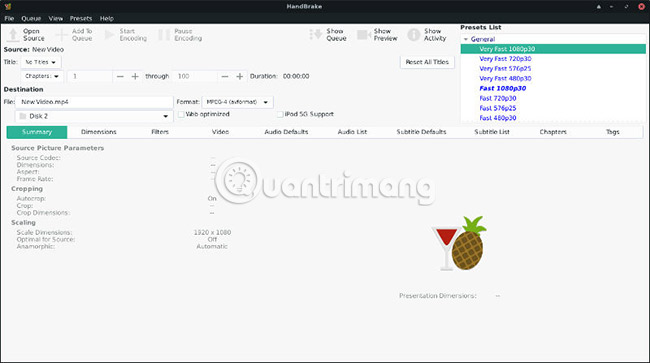The height and width of the screenshot is (363, 650).
Task: Switch to the Video tab
Action: pos(220,132)
